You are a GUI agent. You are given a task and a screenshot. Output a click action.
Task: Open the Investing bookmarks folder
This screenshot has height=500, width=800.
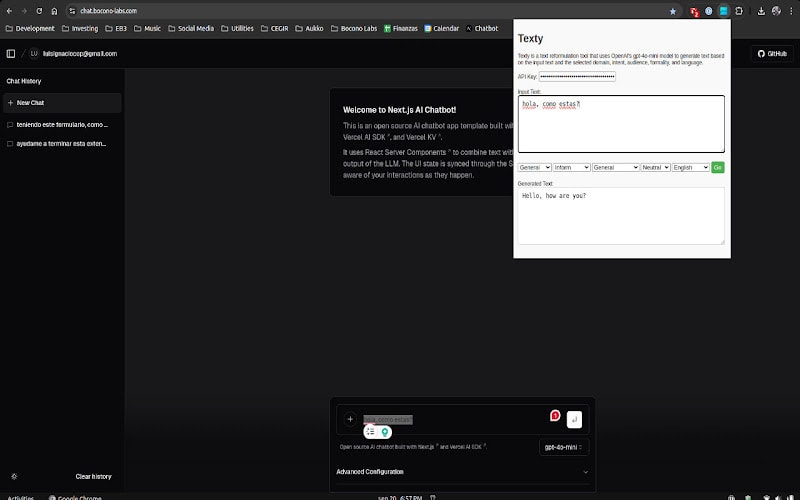[x=80, y=29]
